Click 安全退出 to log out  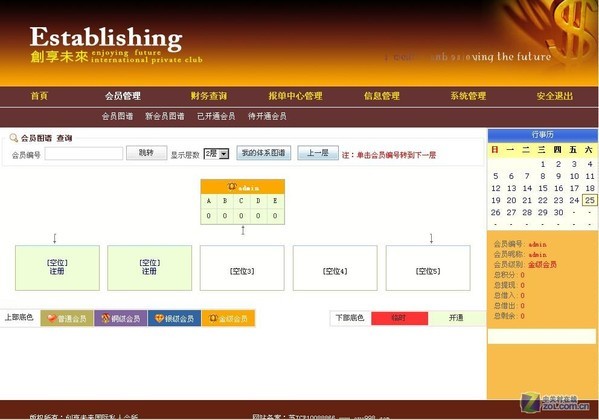[x=555, y=96]
